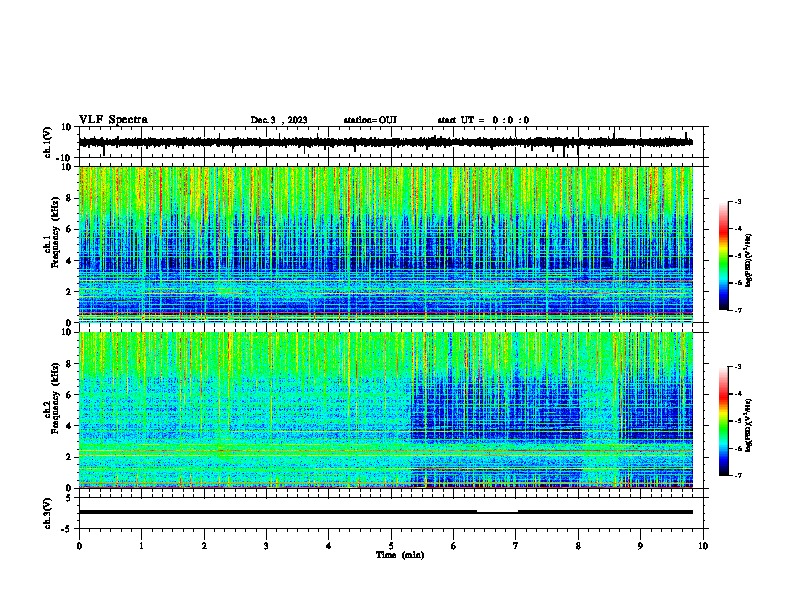Click the ch.1 voltage waveform trace
Image resolution: width=792 pixels, height=612 pixels.
pos(386,142)
